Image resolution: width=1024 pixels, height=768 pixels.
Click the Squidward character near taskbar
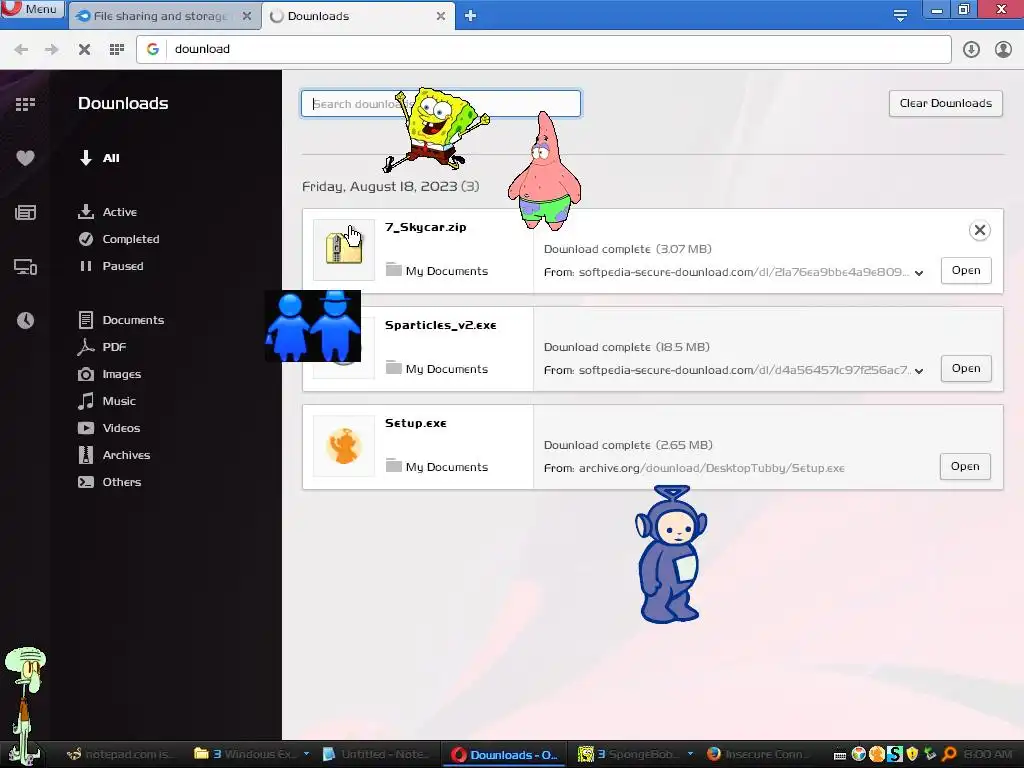pyautogui.click(x=25, y=705)
